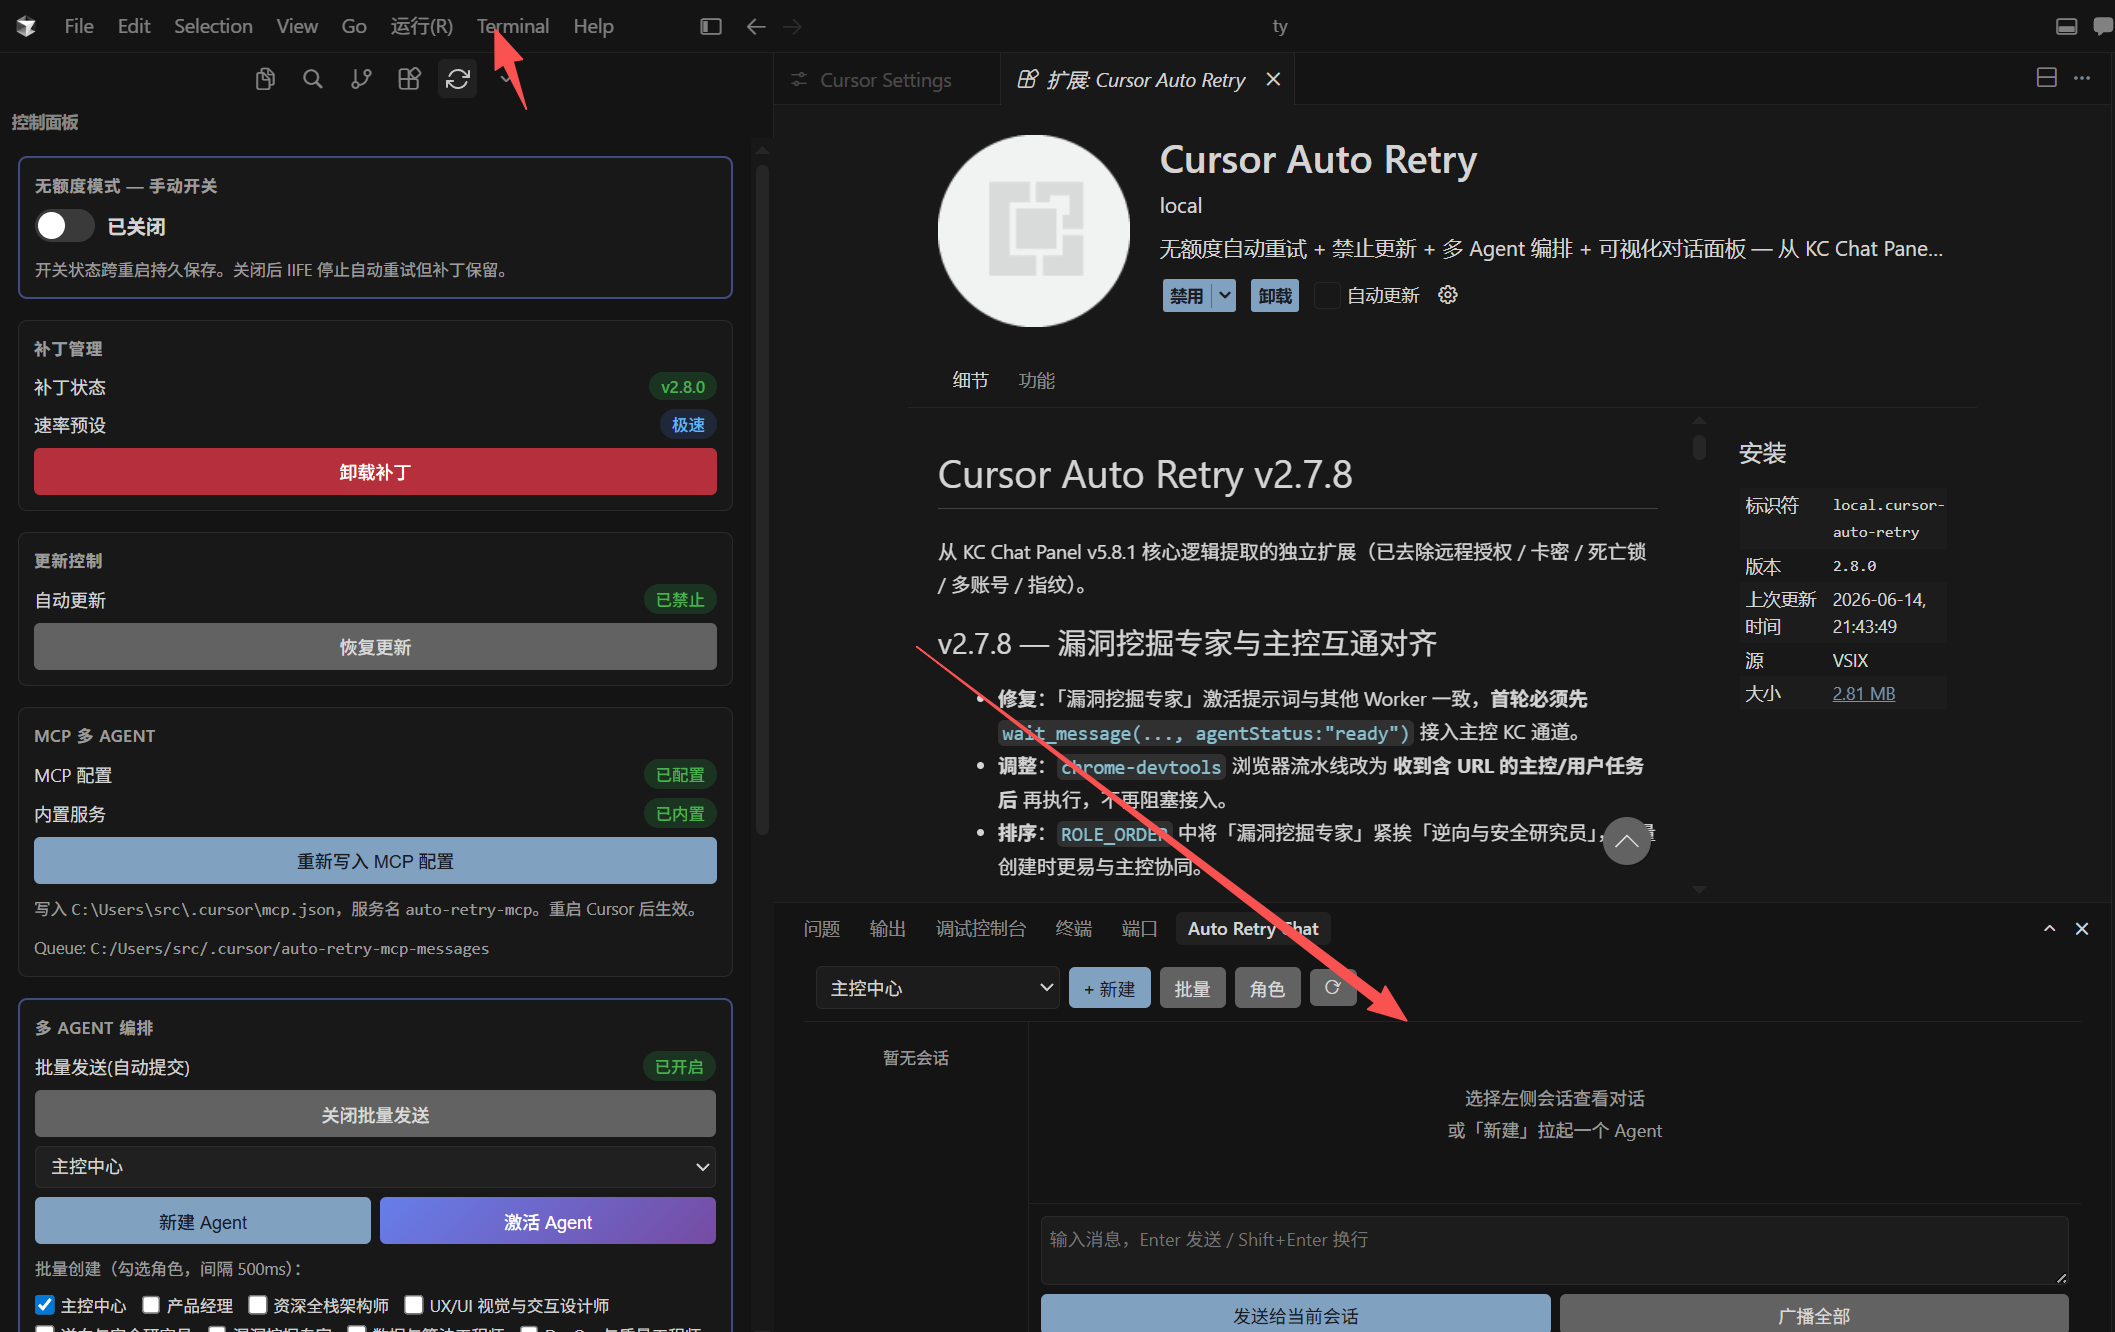Click the Cursor logo icon
Screen dimensions: 2115x1332
(26, 26)
